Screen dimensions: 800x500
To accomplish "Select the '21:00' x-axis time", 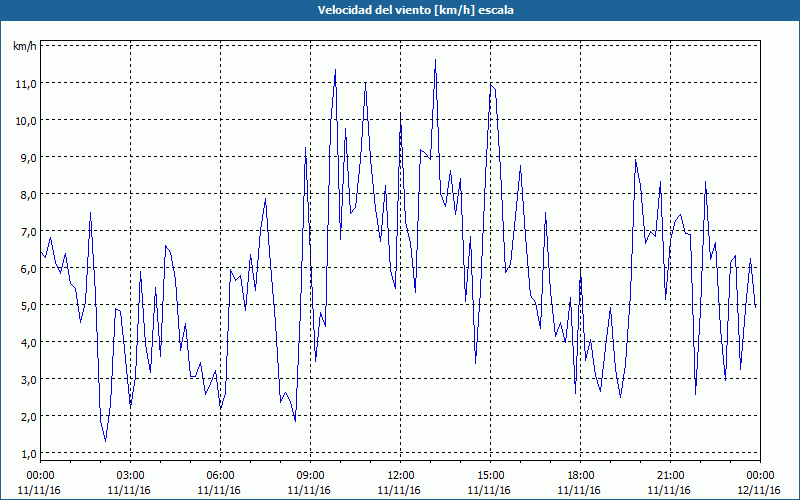I will click(x=670, y=476).
